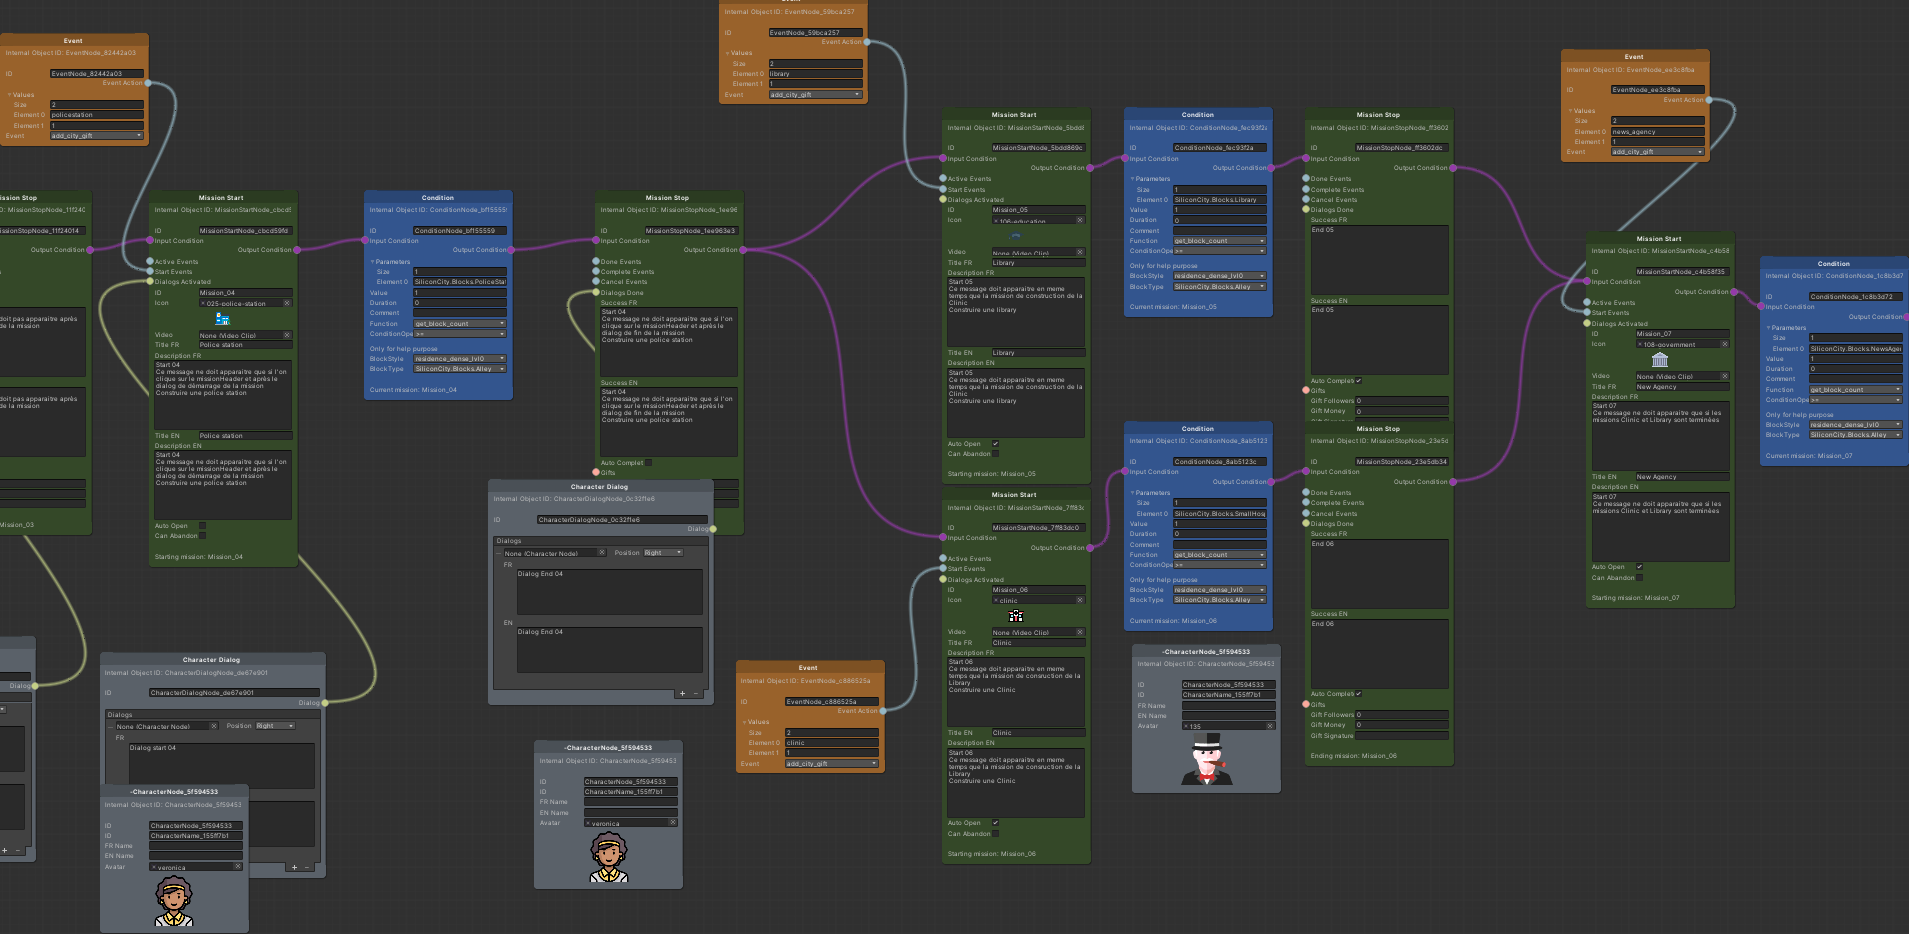The width and height of the screenshot is (1909, 934).
Task: Open object picker for Mission_07 Video clip field
Action: (x=1724, y=376)
